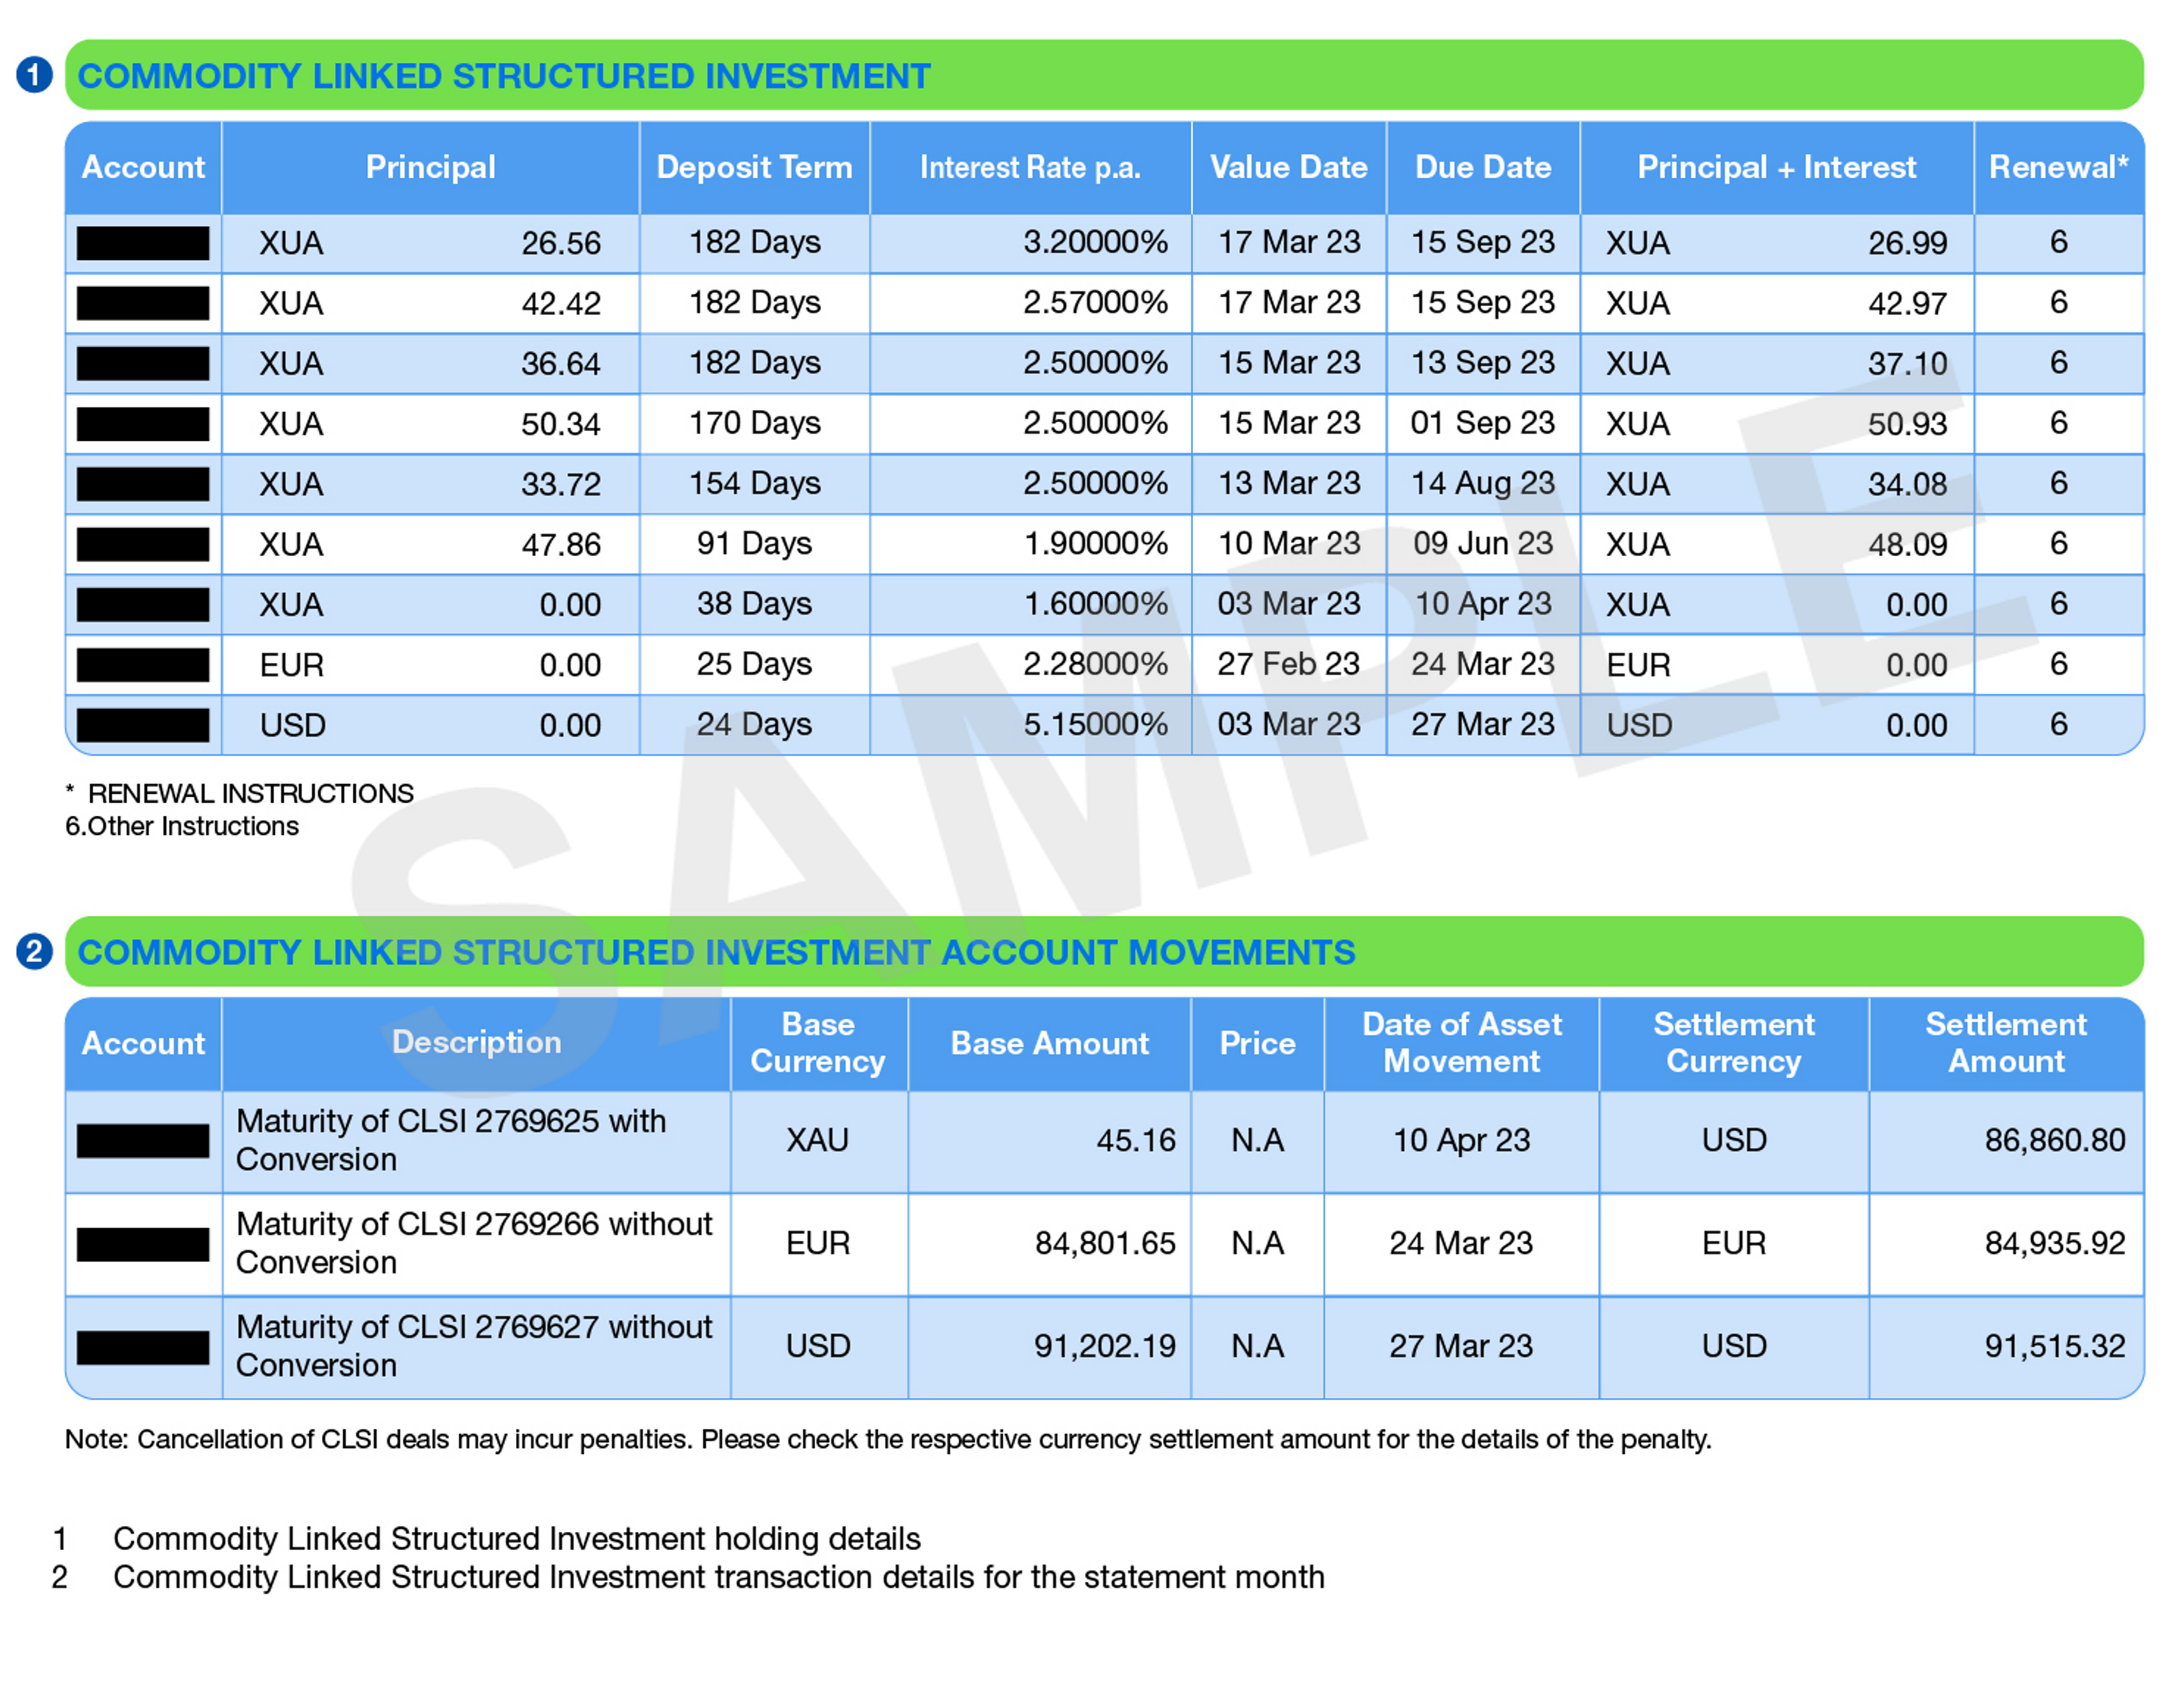Click the 91 Days deposit term cell
2184x1691 pixels.
[754, 543]
